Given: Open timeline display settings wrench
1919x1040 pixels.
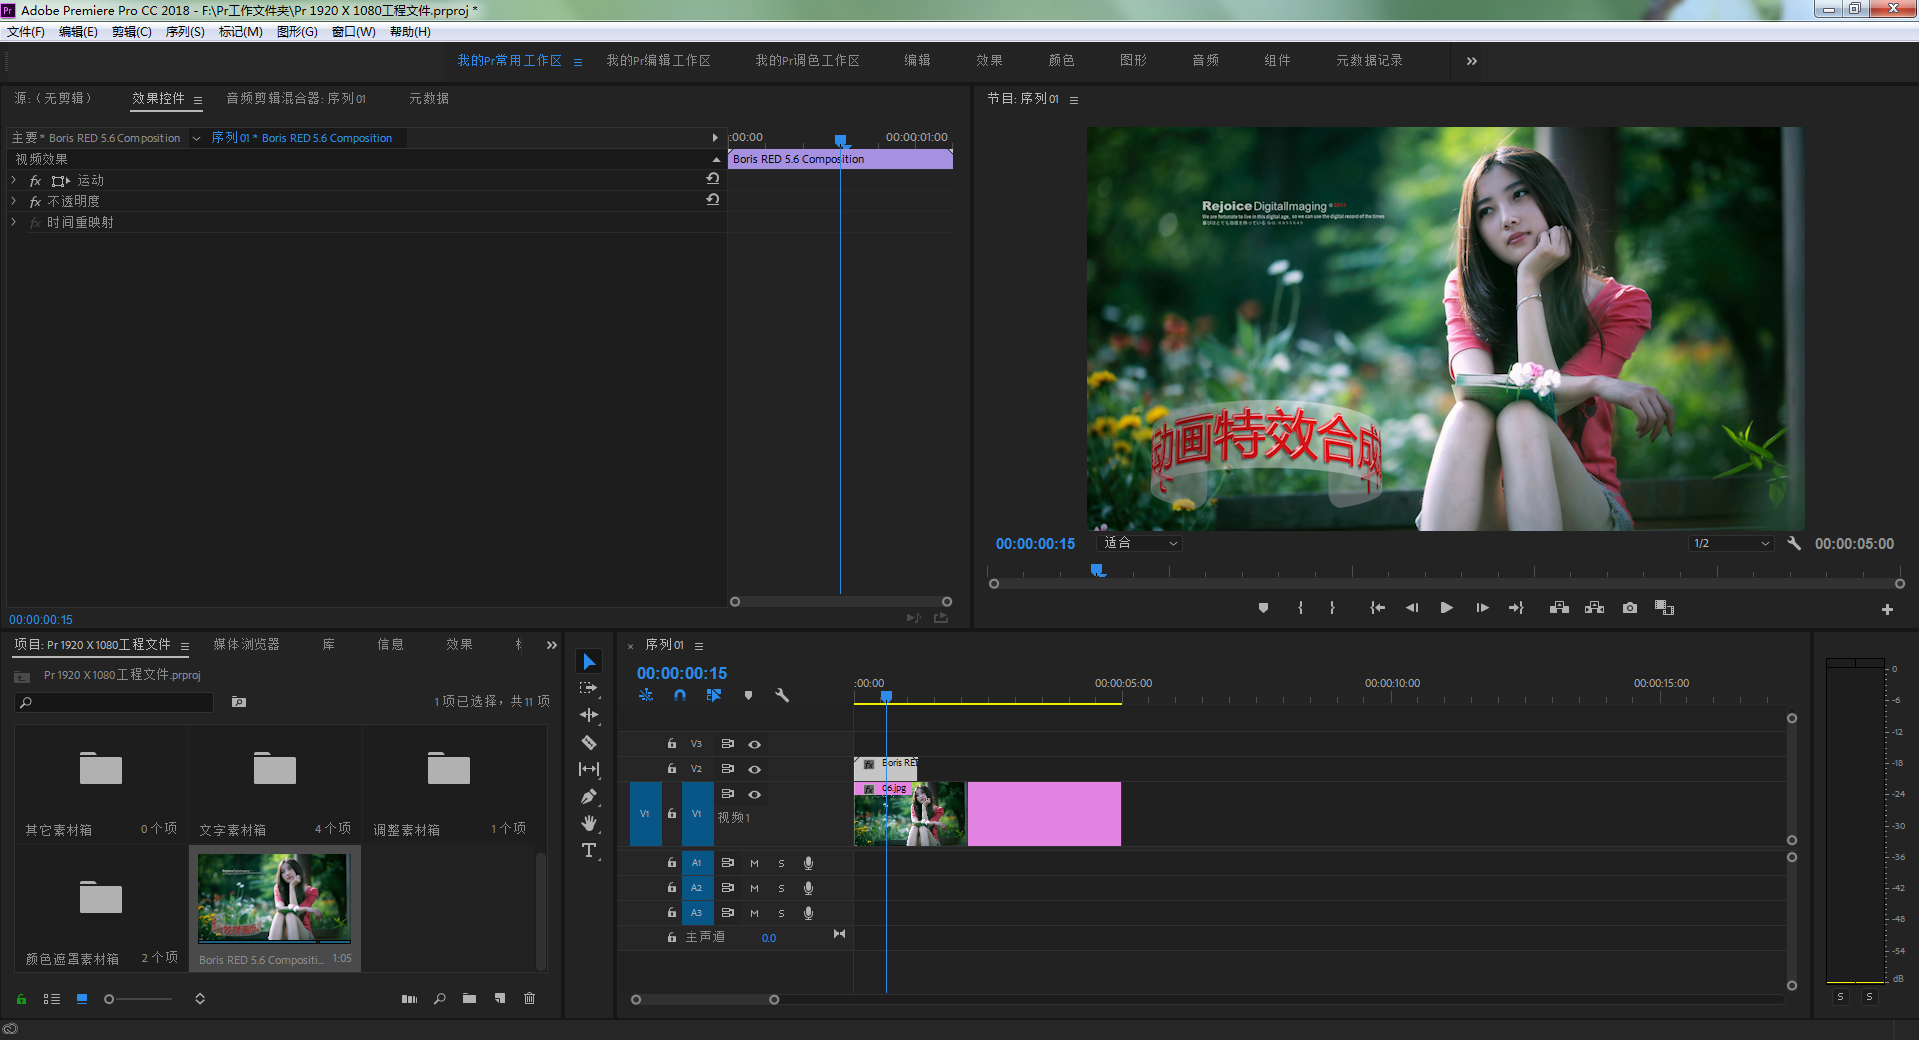Looking at the screenshot, I should [782, 695].
